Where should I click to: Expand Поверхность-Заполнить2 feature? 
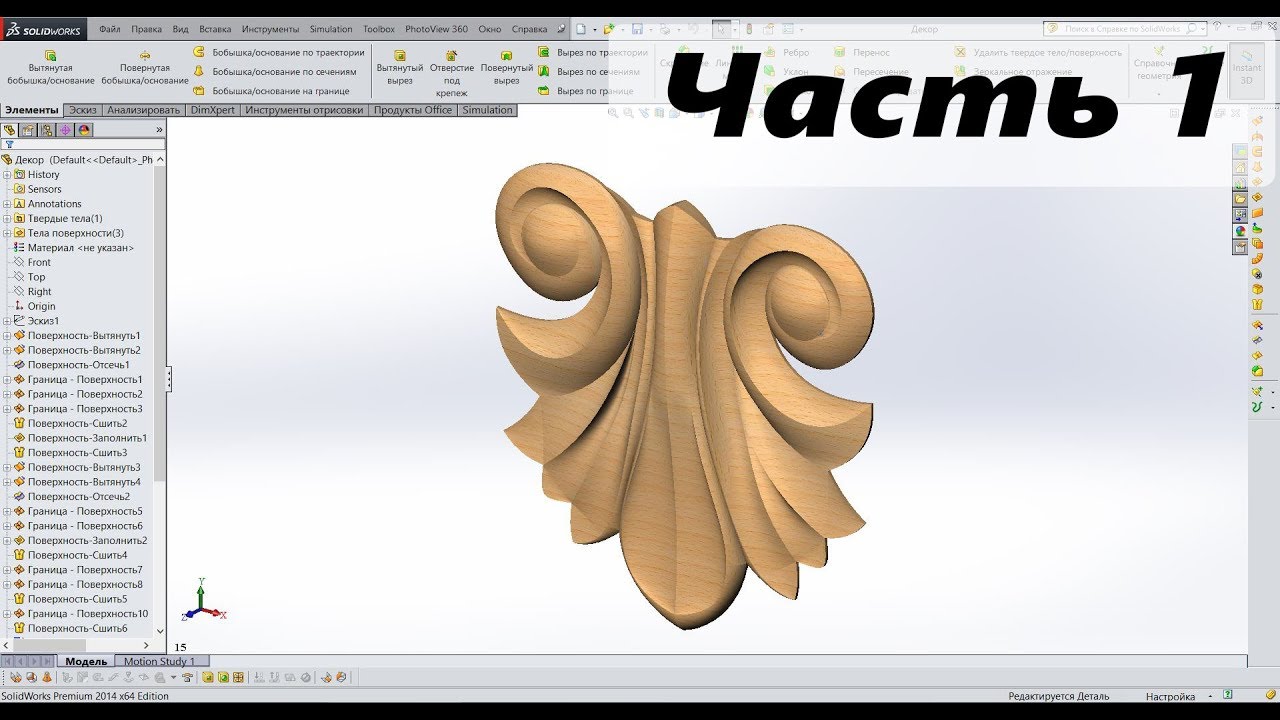tap(7, 540)
